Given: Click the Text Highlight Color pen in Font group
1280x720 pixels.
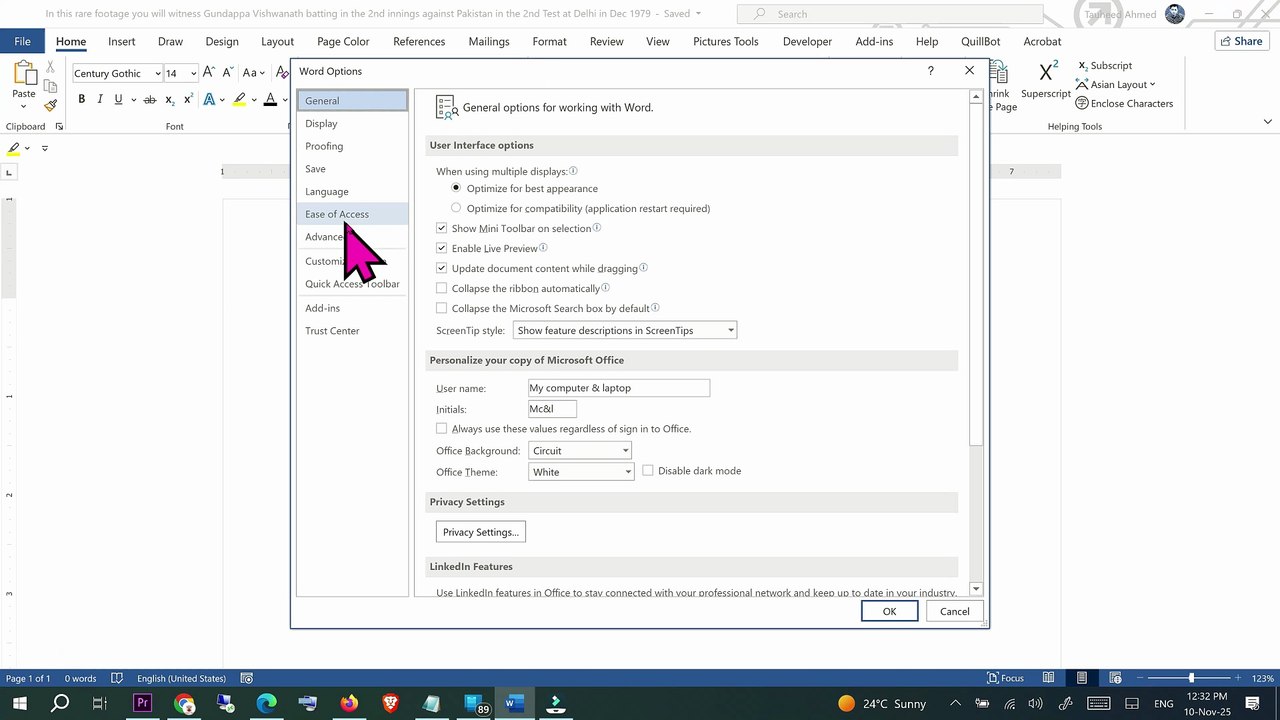Looking at the screenshot, I should click(239, 99).
